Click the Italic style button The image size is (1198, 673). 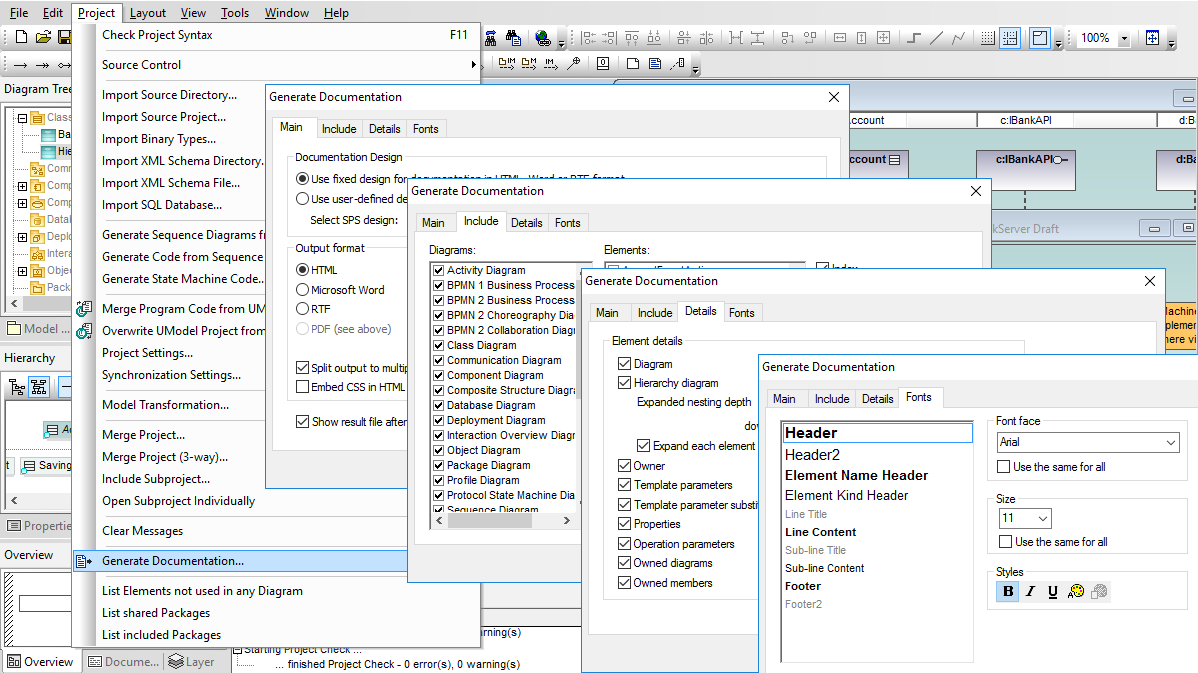(x=1030, y=591)
